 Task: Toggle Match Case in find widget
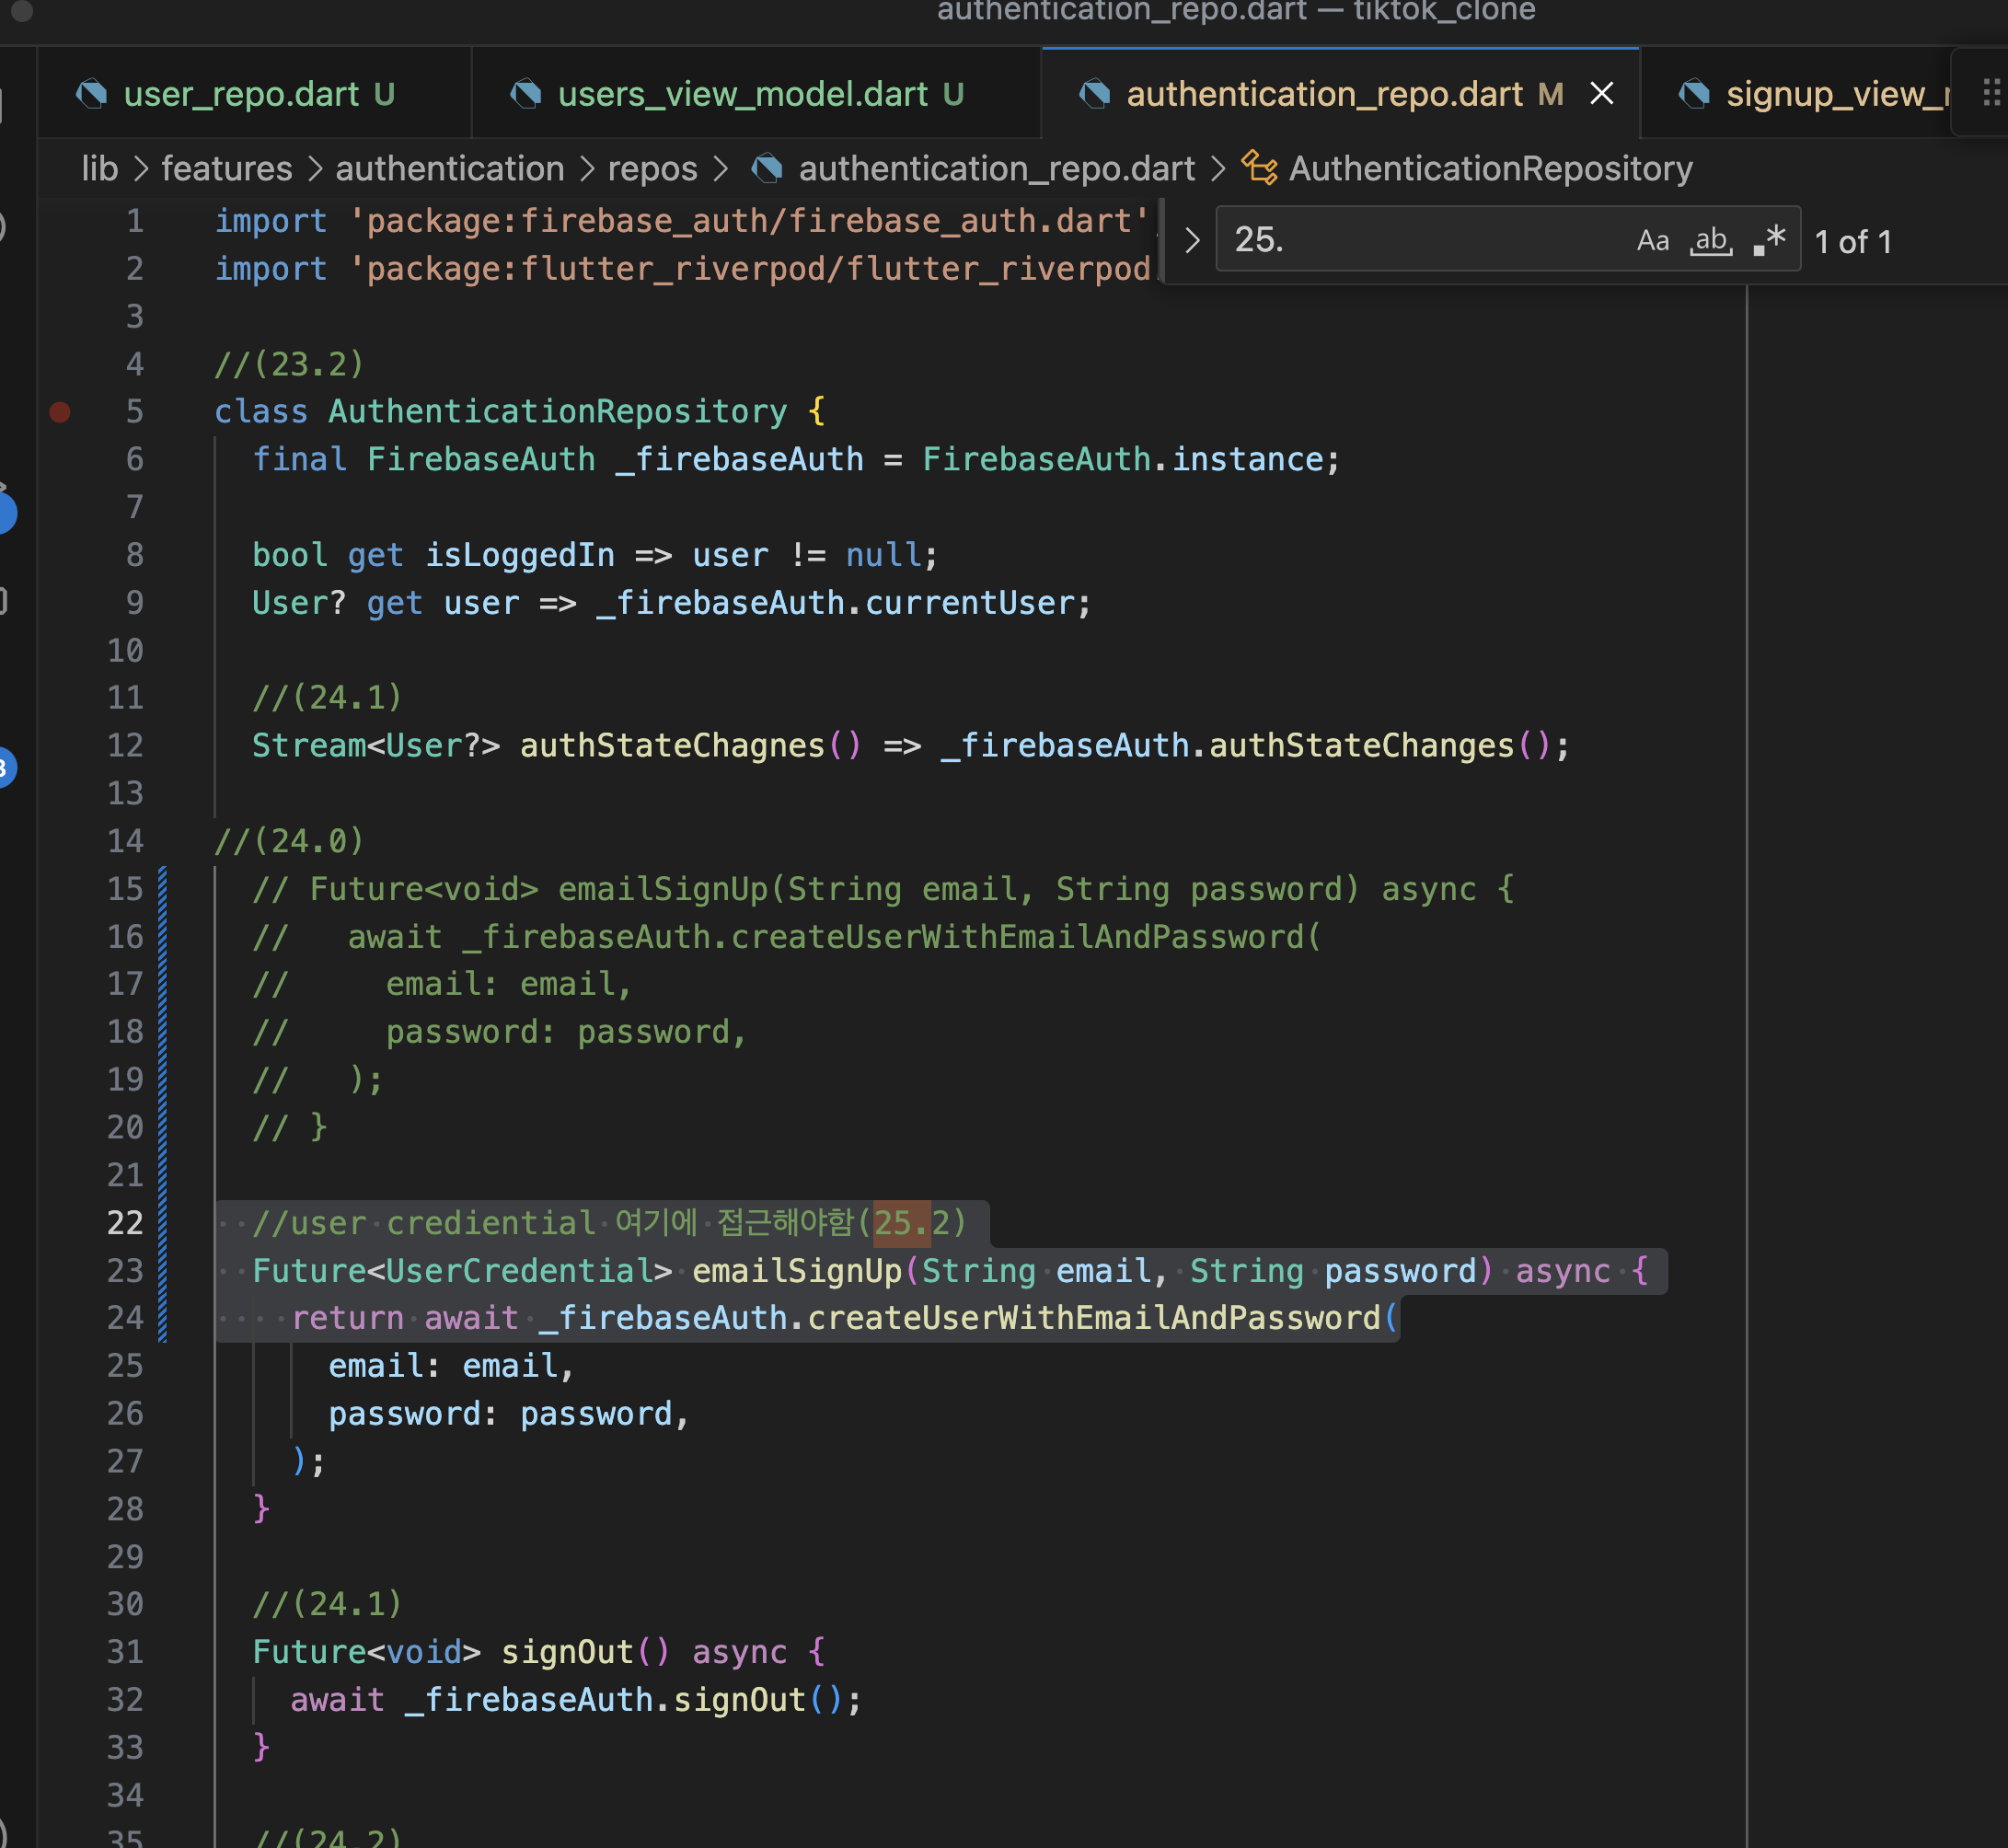(1652, 241)
